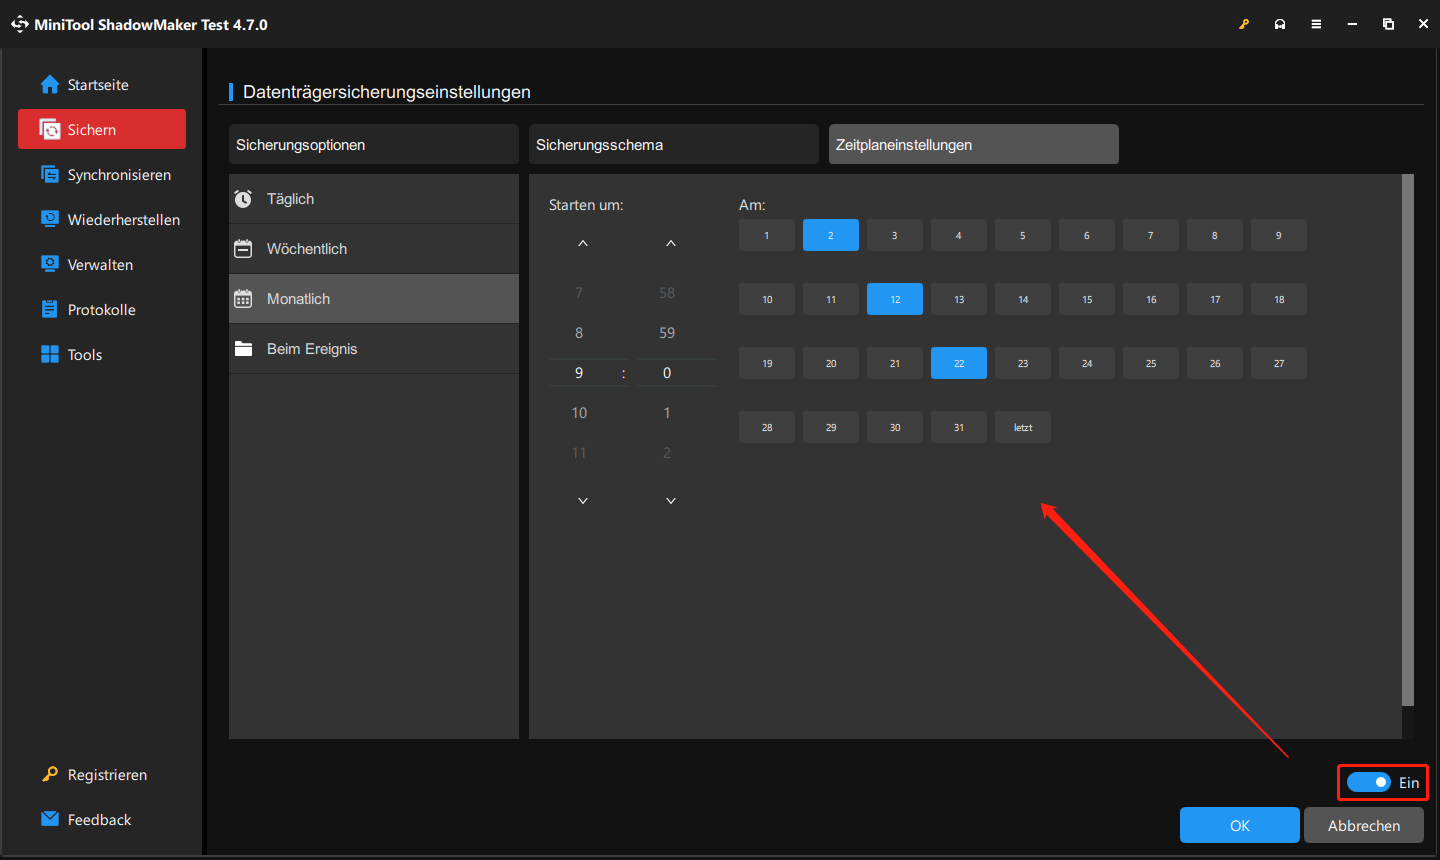This screenshot has width=1440, height=860.
Task: Open the Zeitplaneinstellungen tab
Action: [974, 144]
